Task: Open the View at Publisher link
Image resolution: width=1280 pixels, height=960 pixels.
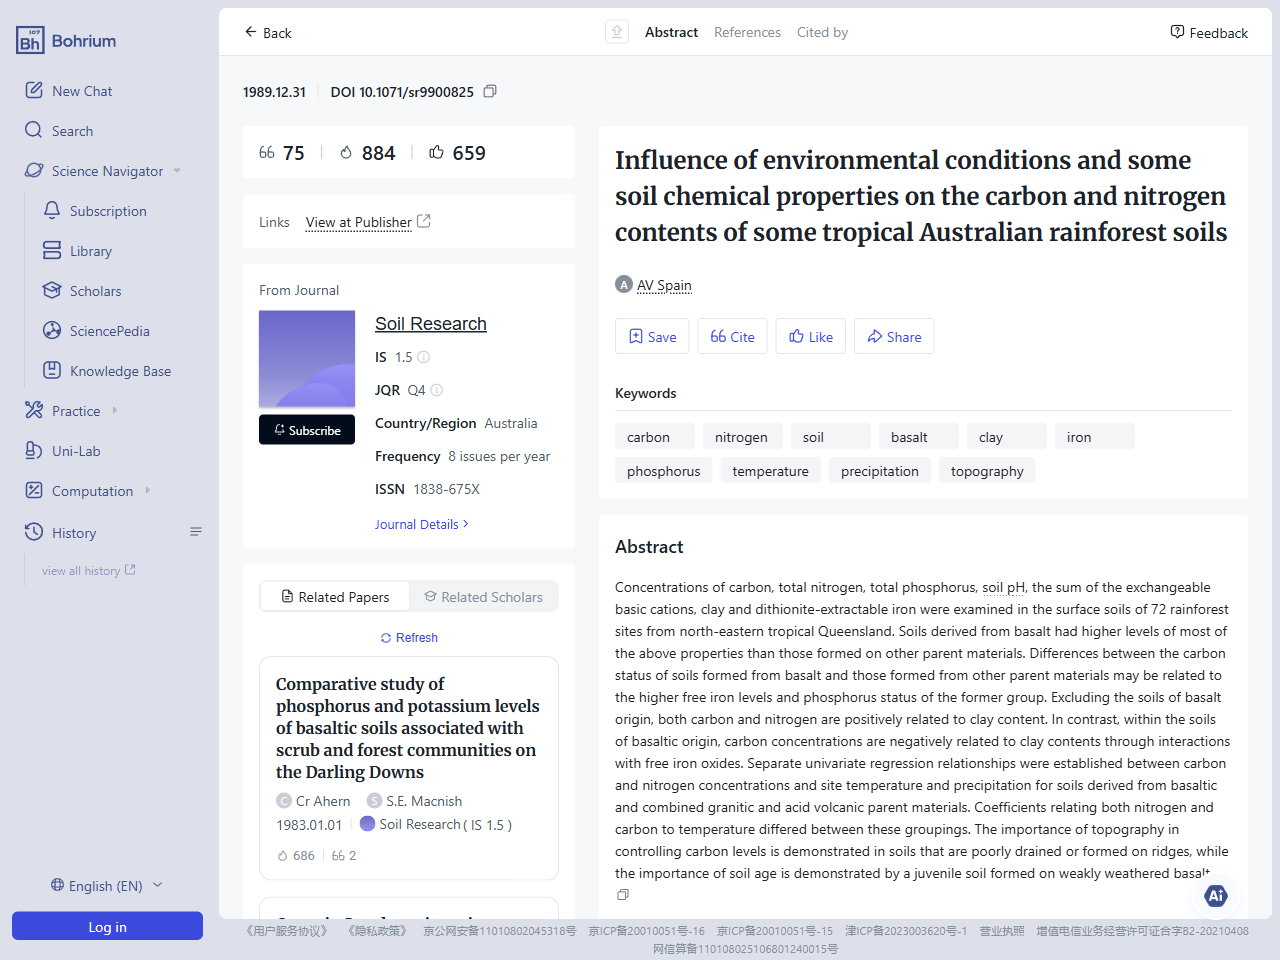Action: pos(360,222)
